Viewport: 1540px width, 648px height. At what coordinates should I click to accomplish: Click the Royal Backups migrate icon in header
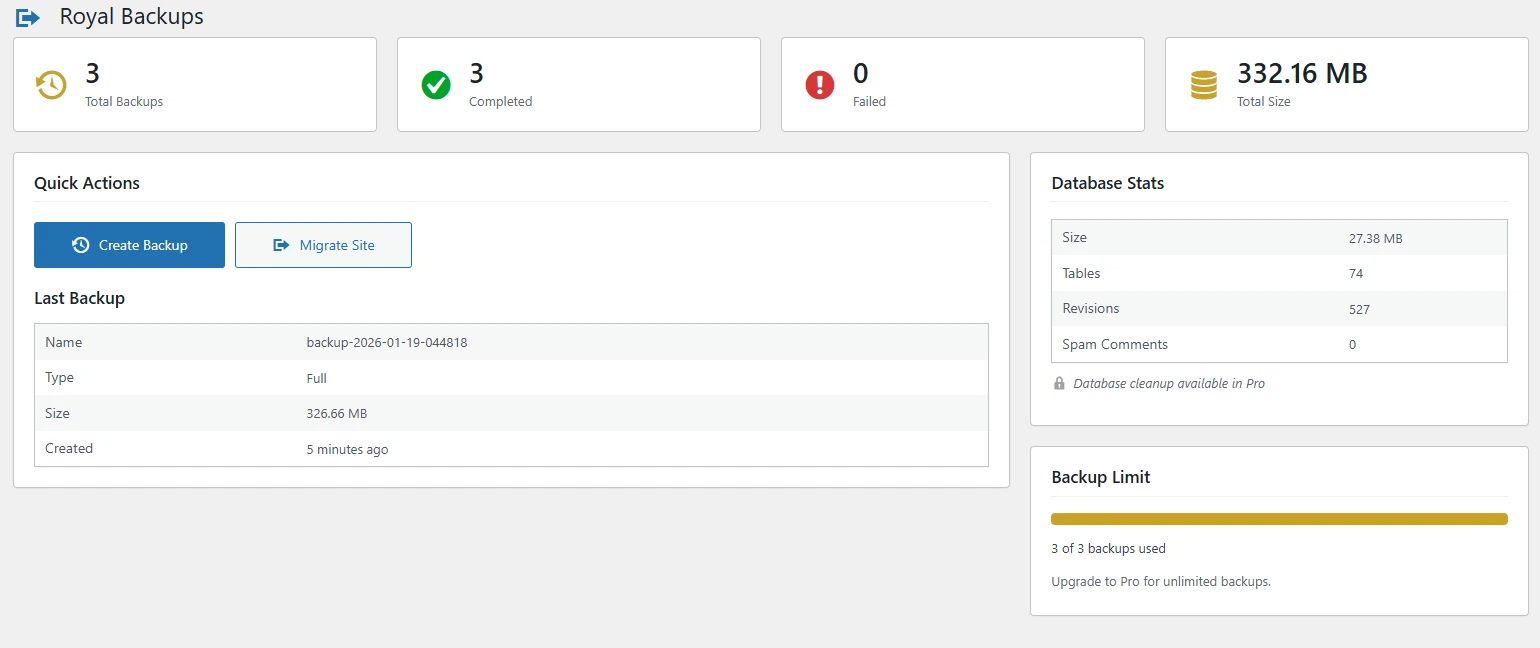pyautogui.click(x=27, y=16)
